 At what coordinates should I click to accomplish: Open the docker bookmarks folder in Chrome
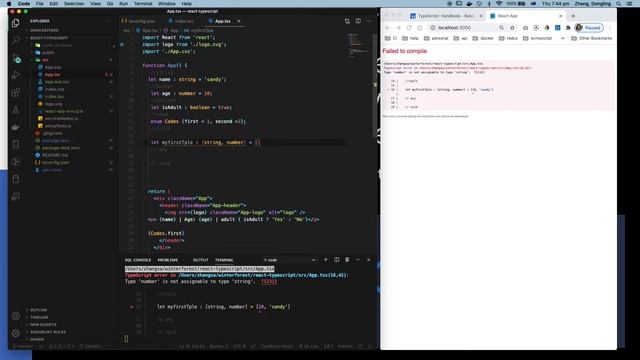(x=483, y=38)
